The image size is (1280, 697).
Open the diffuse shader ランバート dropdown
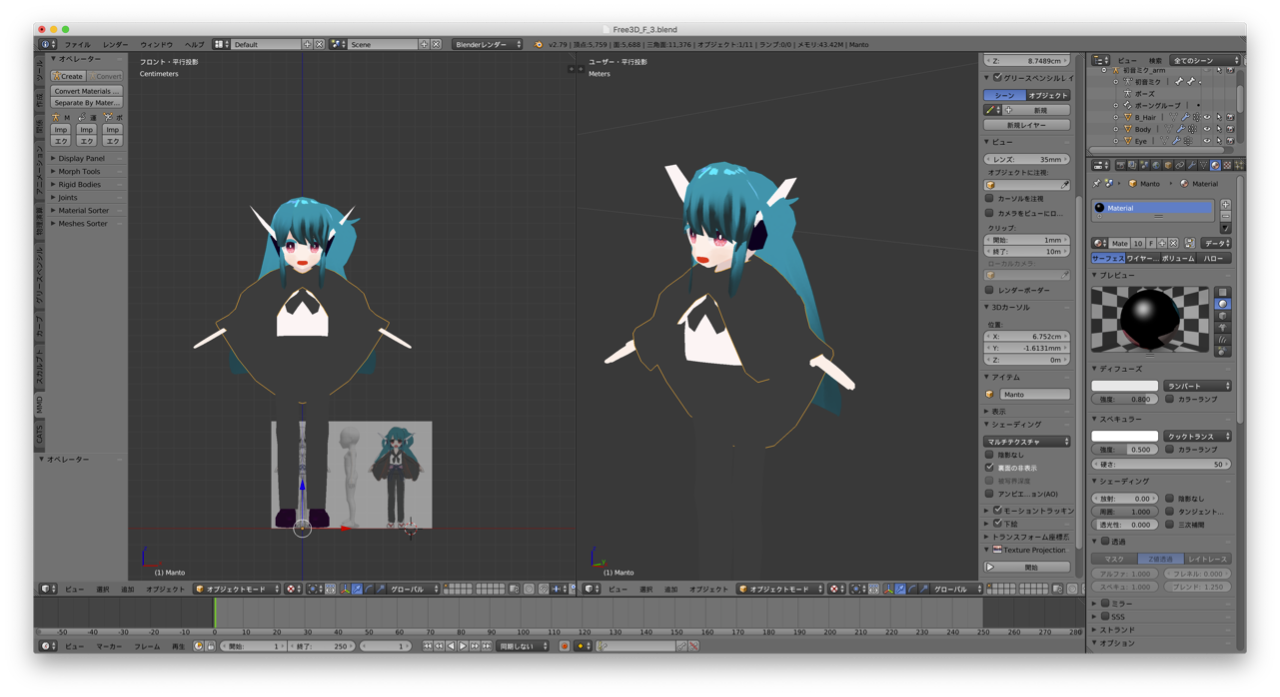1197,386
